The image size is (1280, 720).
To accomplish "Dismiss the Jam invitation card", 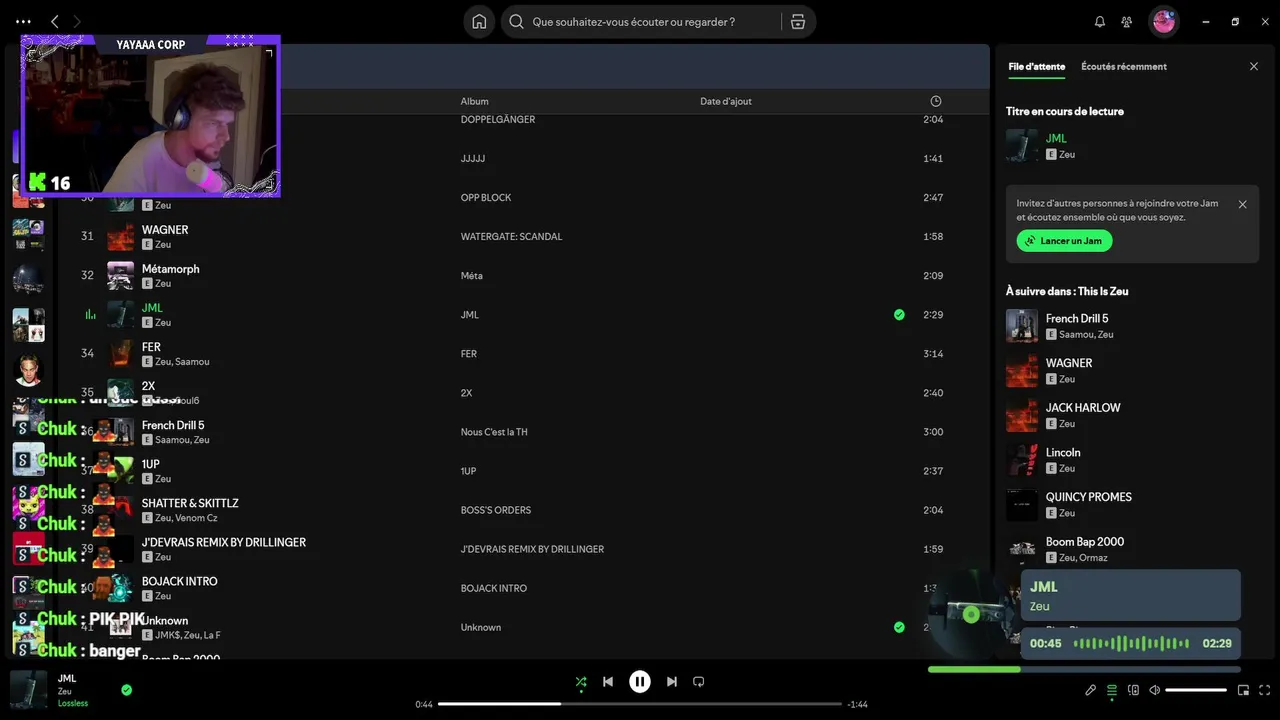I will click(x=1242, y=204).
